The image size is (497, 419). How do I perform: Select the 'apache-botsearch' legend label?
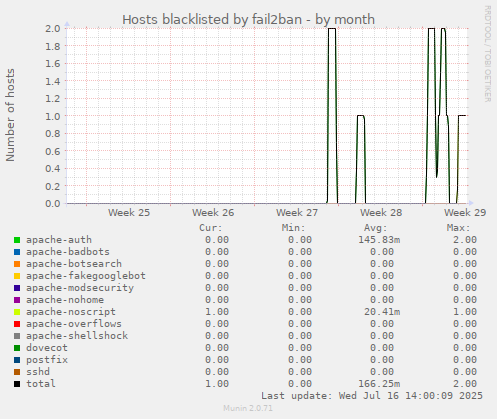tap(74, 264)
